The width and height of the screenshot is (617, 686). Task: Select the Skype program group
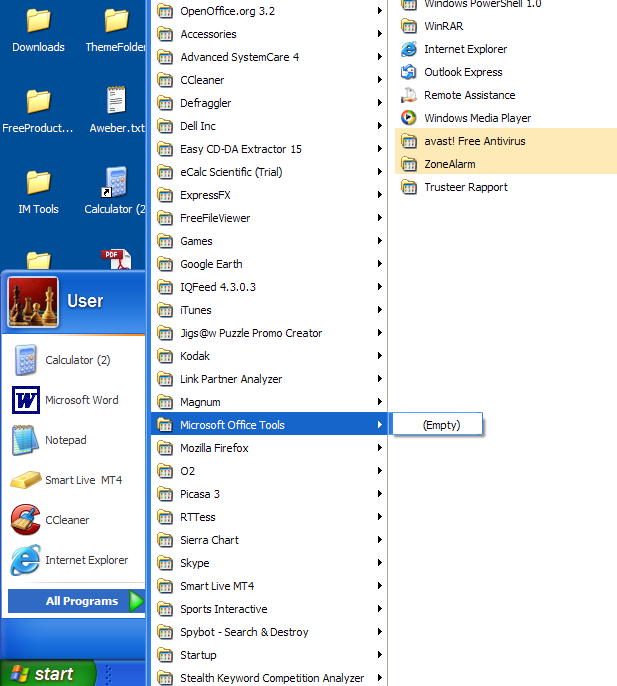click(269, 563)
